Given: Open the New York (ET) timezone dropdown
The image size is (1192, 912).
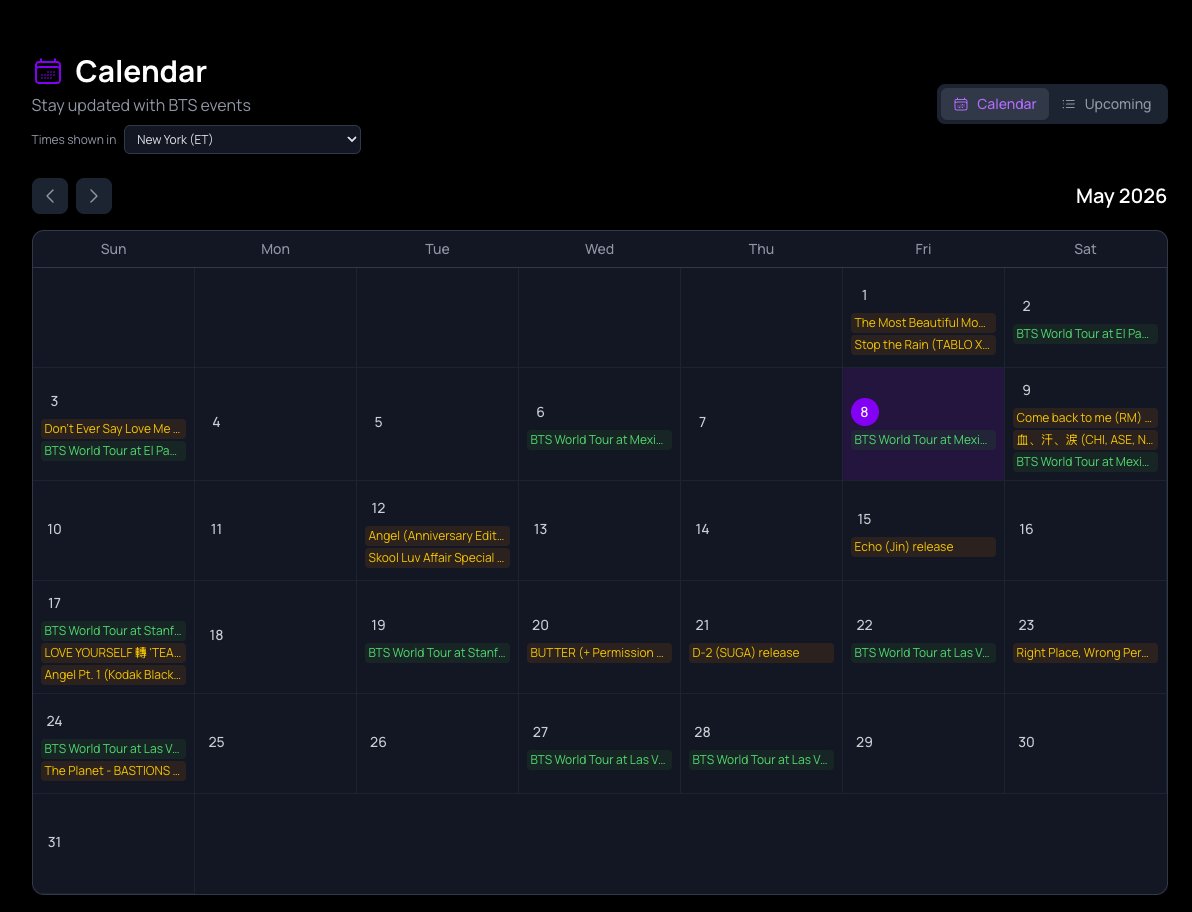Looking at the screenshot, I should click(x=243, y=140).
